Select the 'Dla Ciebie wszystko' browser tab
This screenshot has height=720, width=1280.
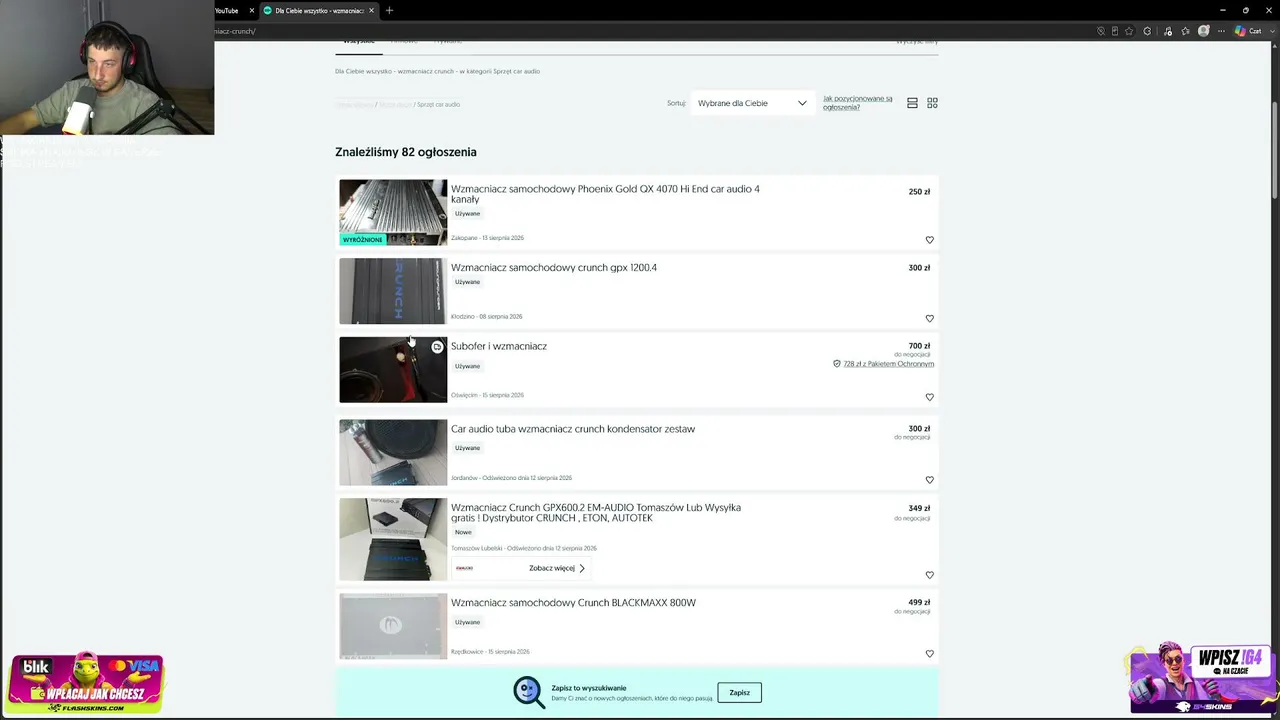click(319, 11)
